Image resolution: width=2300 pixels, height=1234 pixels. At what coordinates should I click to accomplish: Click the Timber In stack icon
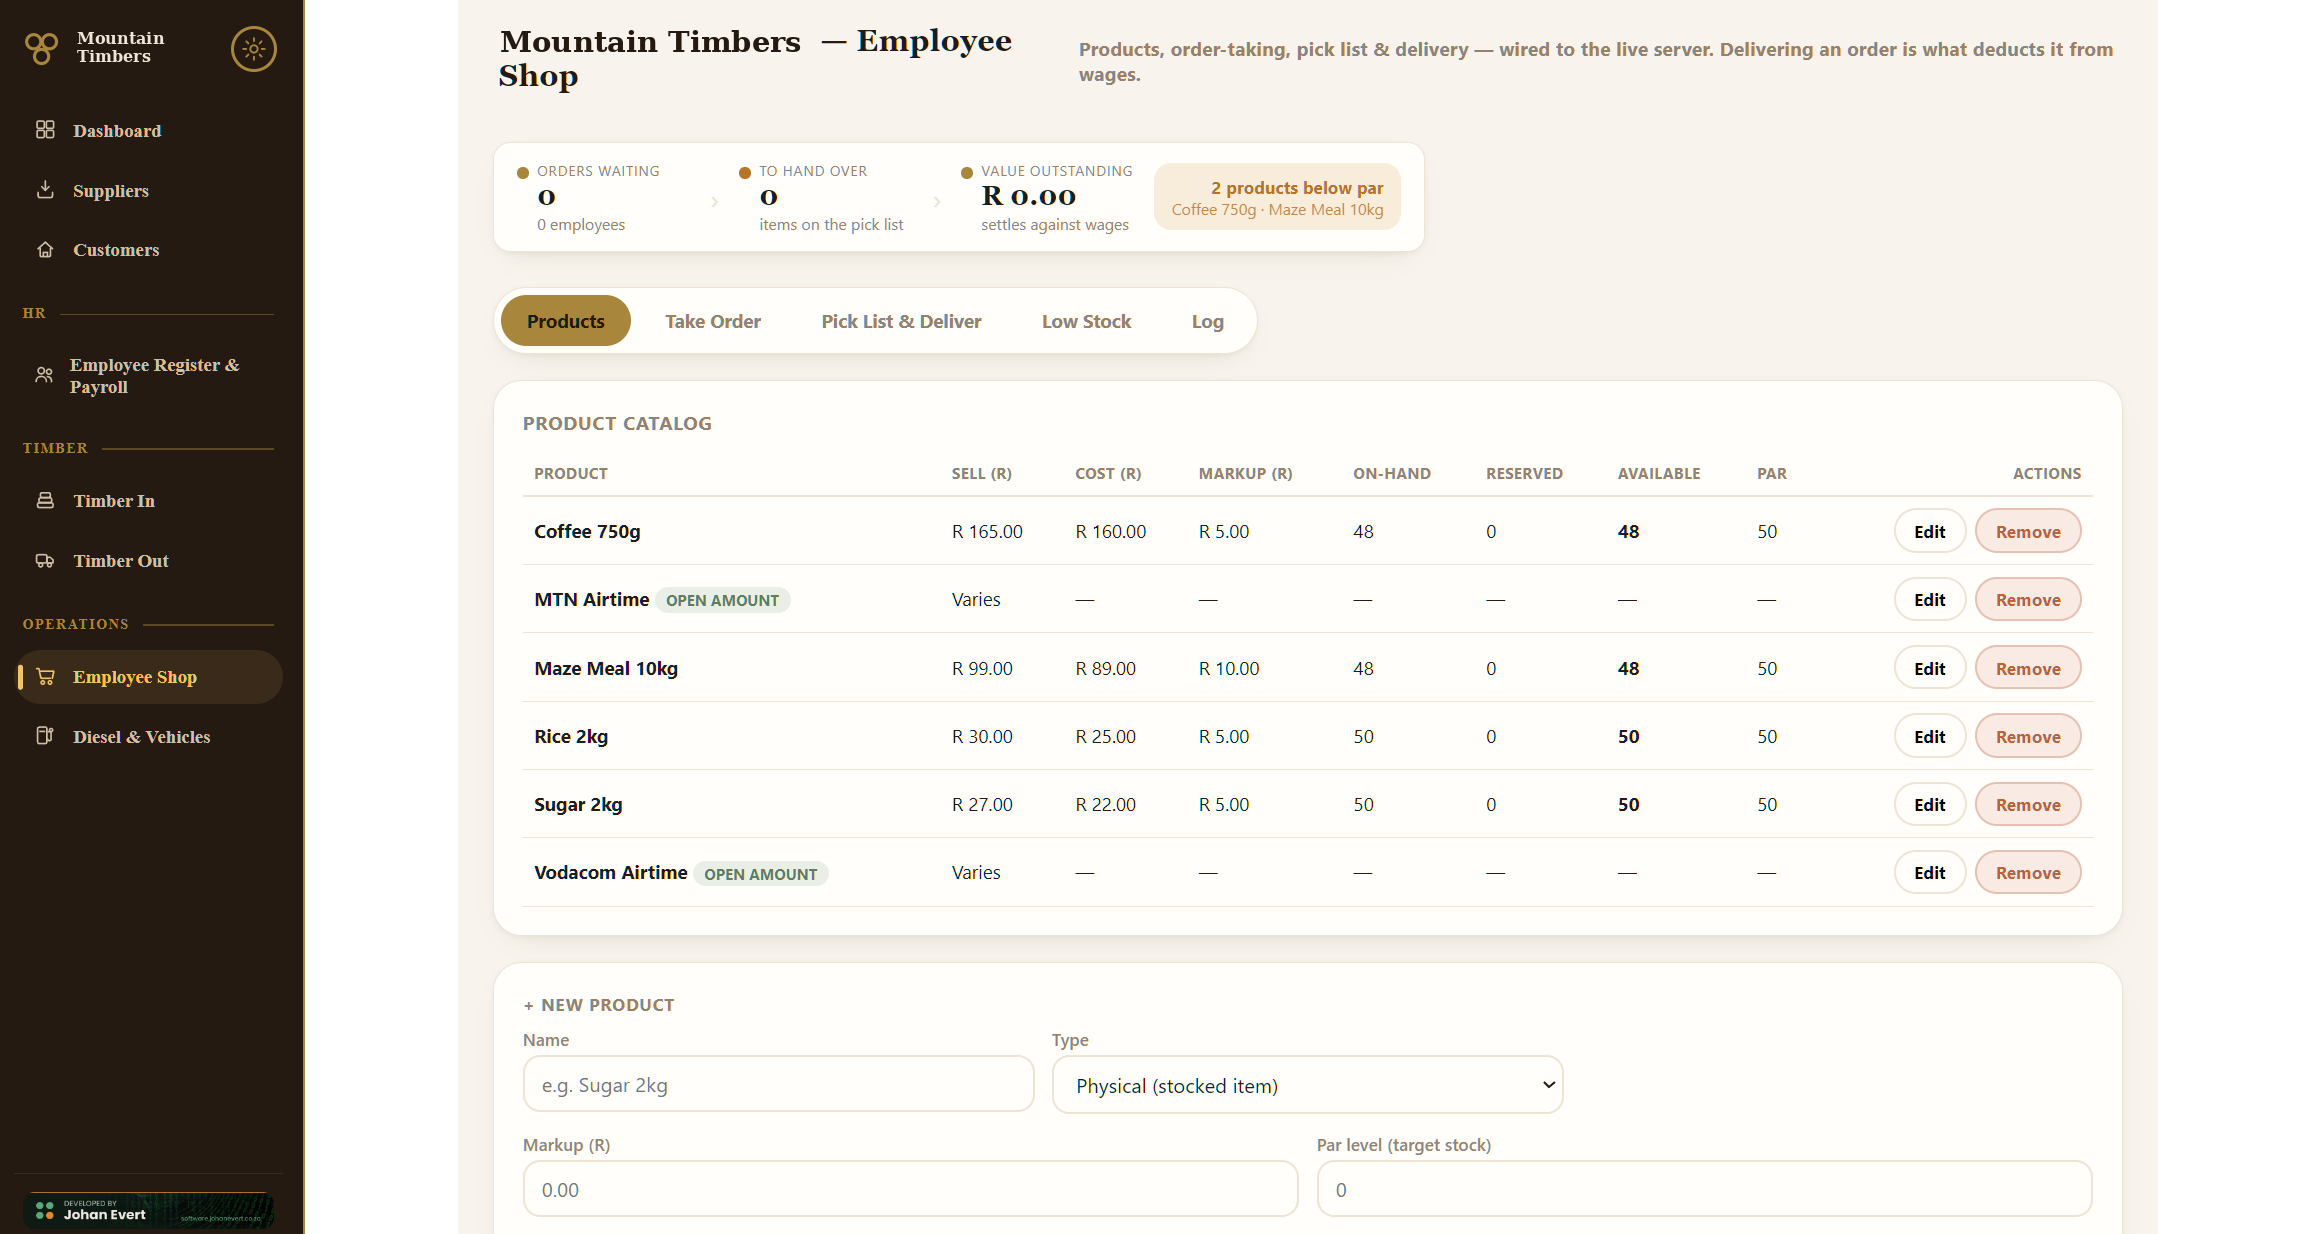click(45, 500)
